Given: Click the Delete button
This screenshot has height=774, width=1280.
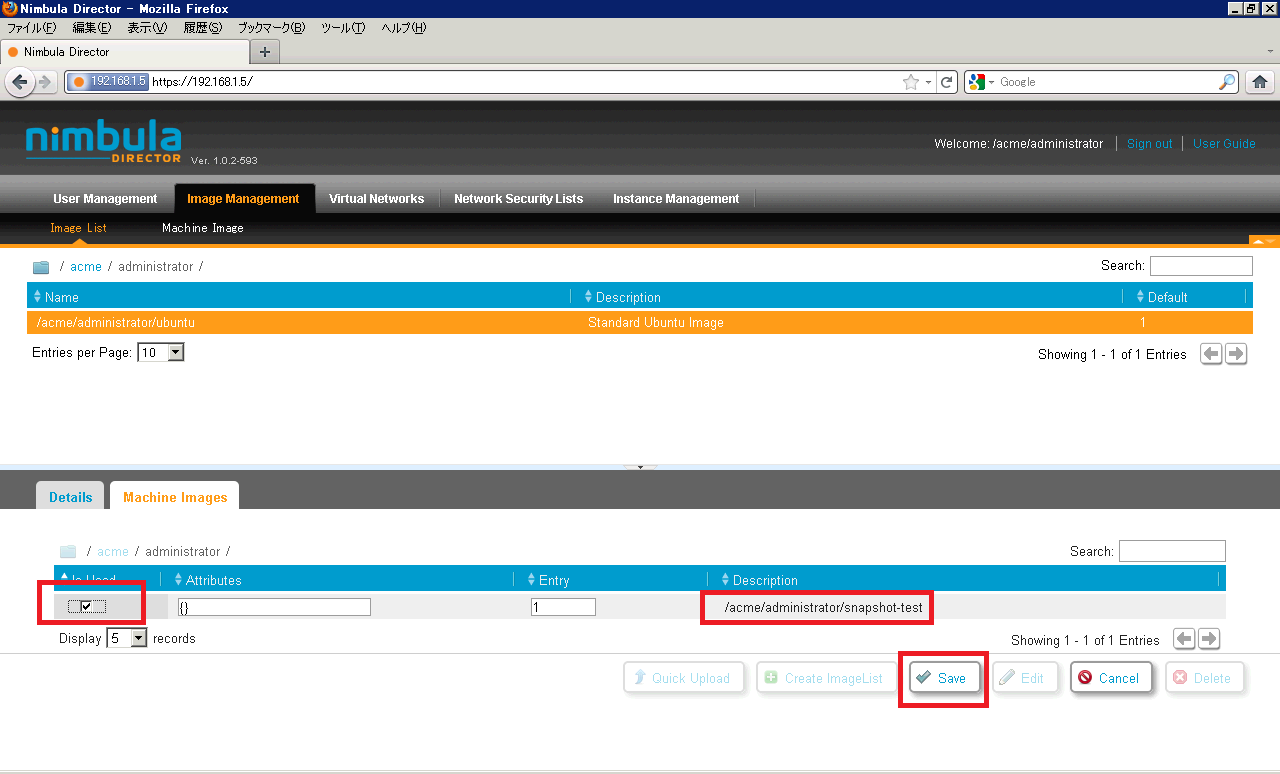Looking at the screenshot, I should (1204, 678).
